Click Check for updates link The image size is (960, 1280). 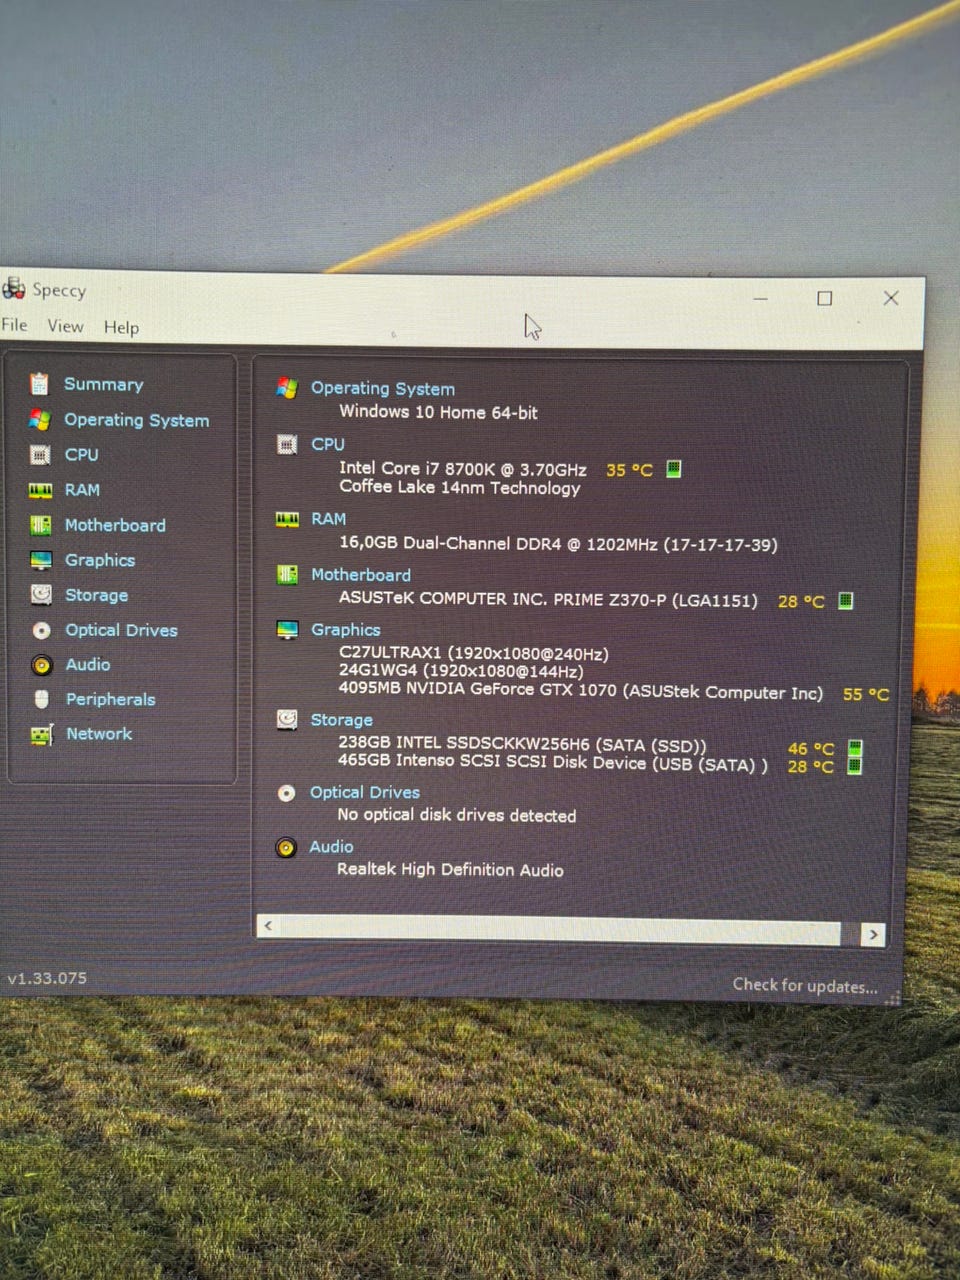pyautogui.click(x=805, y=986)
